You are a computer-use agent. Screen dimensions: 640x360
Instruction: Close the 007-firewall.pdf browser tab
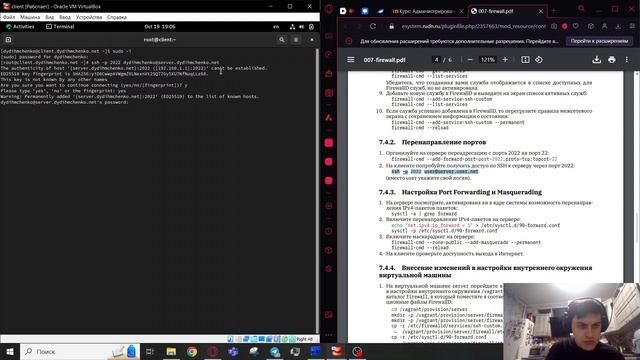point(541,11)
